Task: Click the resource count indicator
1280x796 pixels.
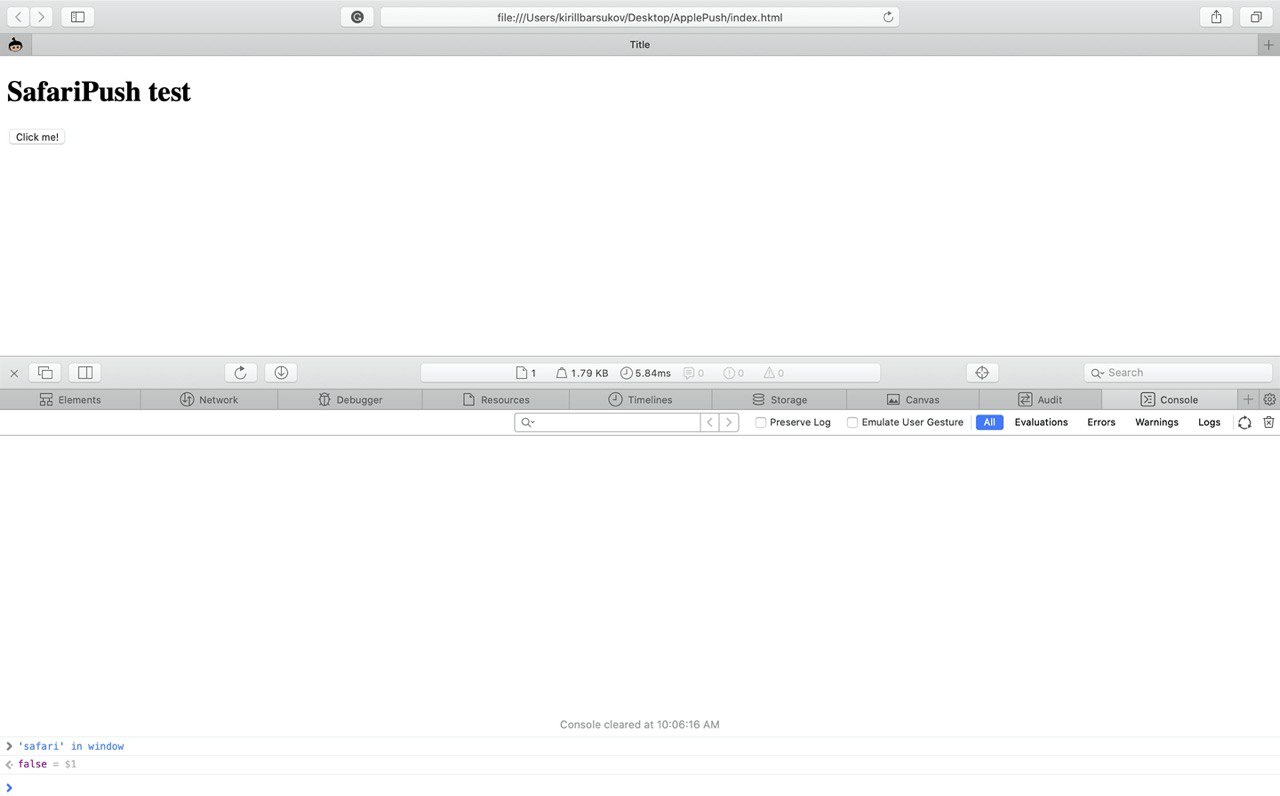Action: 526,373
